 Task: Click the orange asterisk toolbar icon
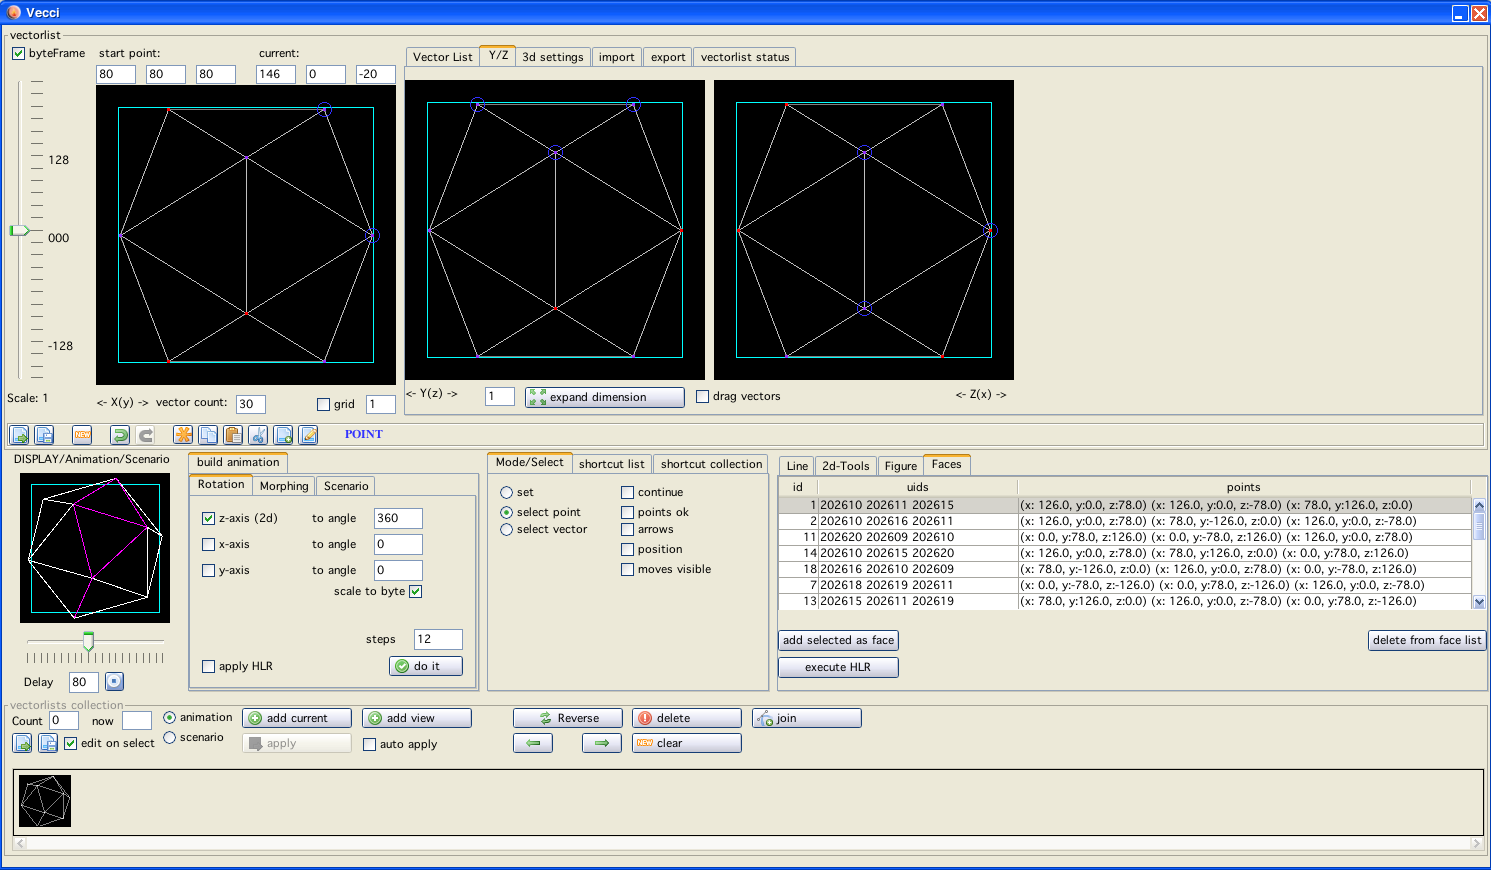tap(183, 435)
